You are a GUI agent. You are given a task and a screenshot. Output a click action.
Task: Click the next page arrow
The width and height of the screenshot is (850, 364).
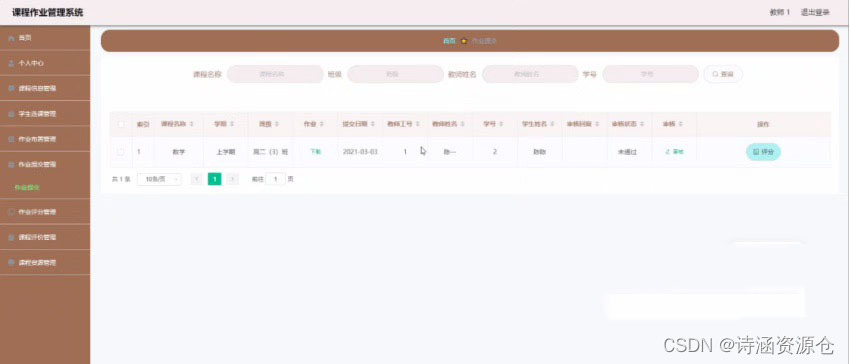click(233, 180)
